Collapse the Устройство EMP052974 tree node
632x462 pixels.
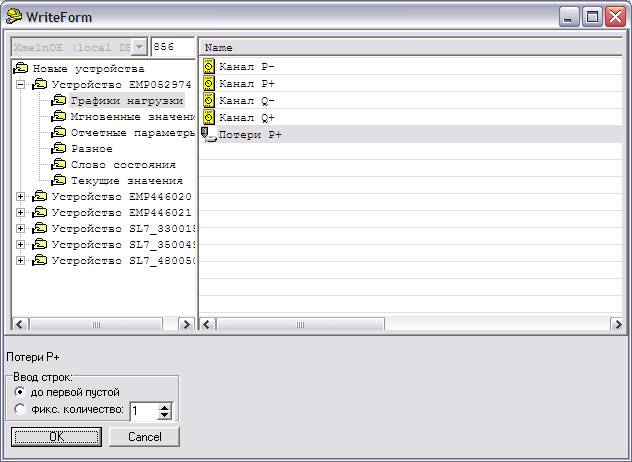(21, 85)
